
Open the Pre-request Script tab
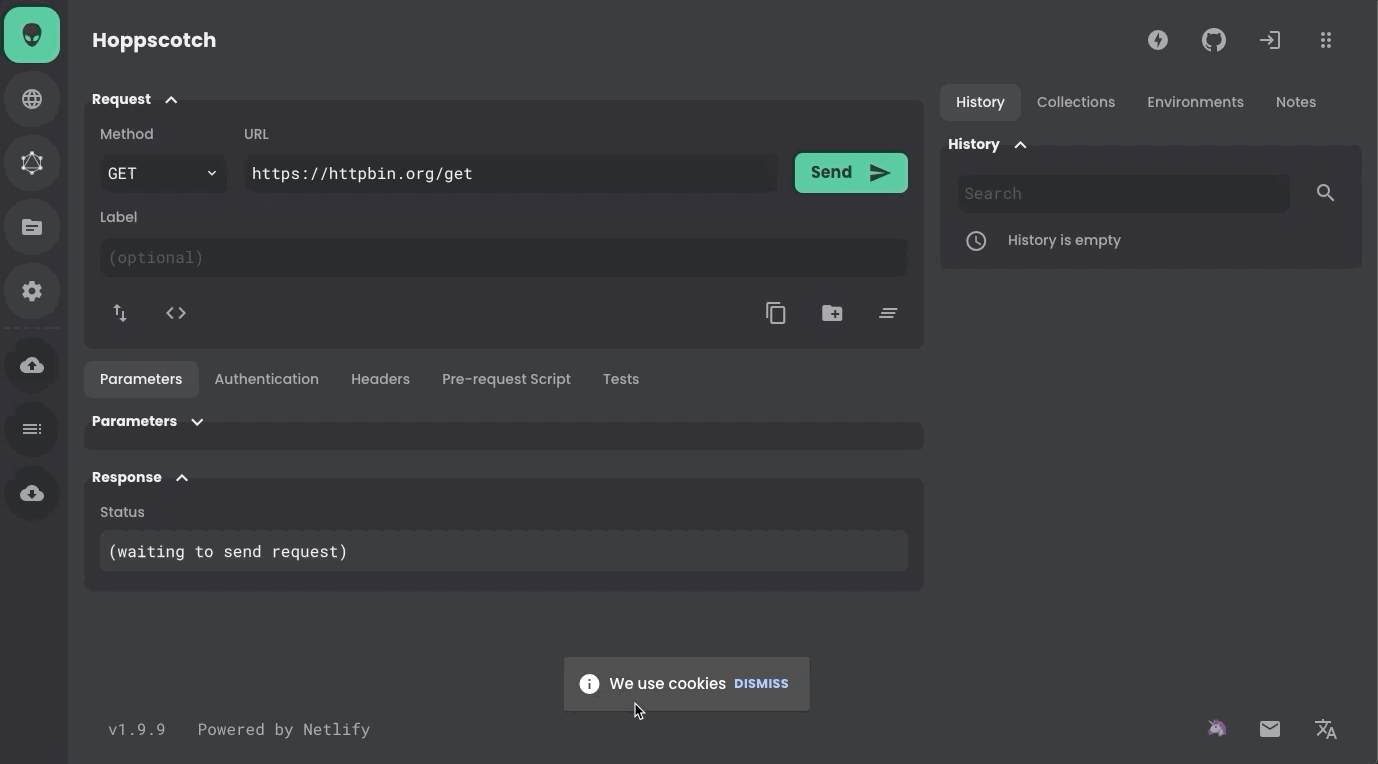click(x=506, y=379)
